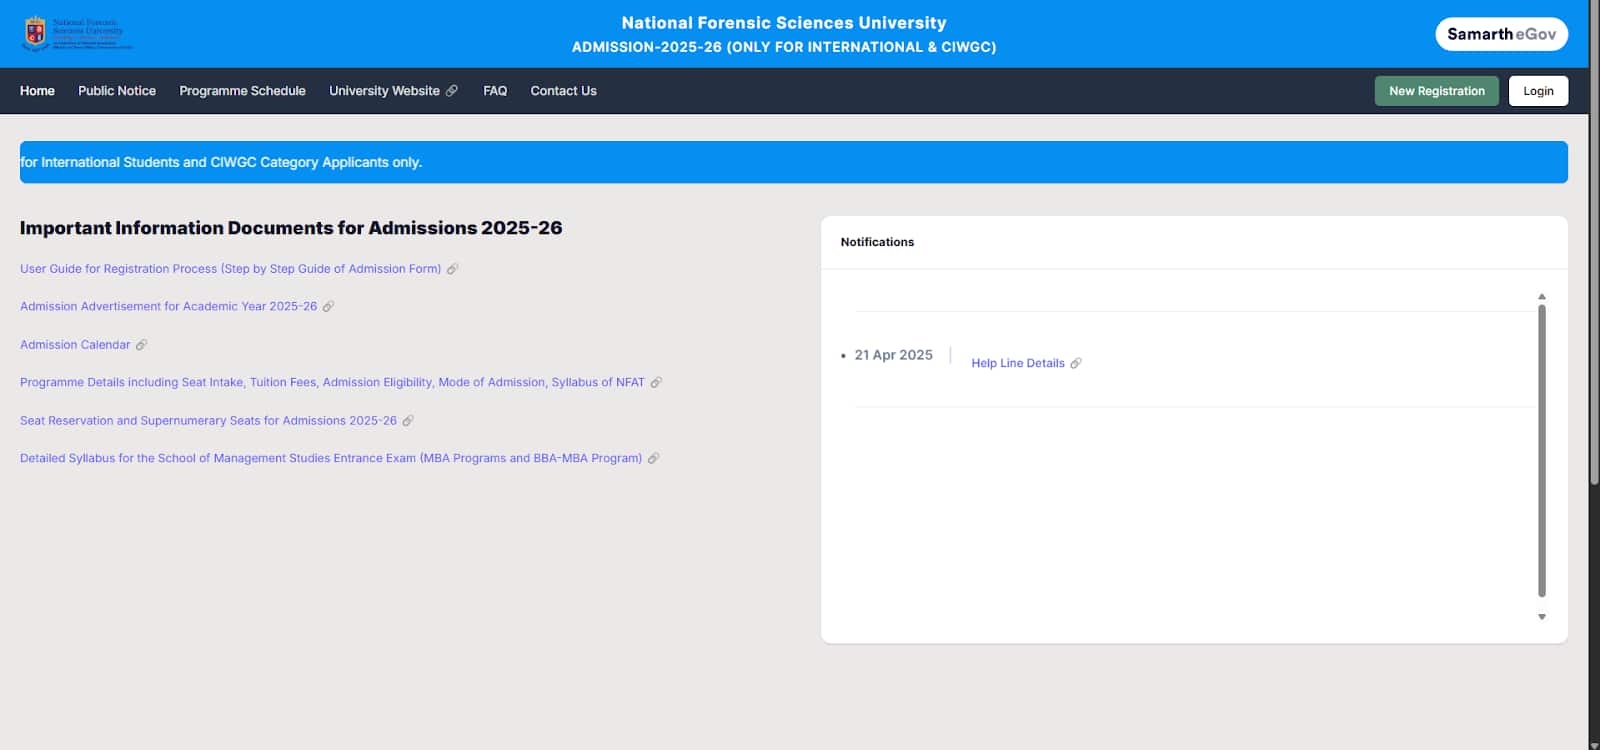Click the SamartheGov badge

[x=1501, y=34]
